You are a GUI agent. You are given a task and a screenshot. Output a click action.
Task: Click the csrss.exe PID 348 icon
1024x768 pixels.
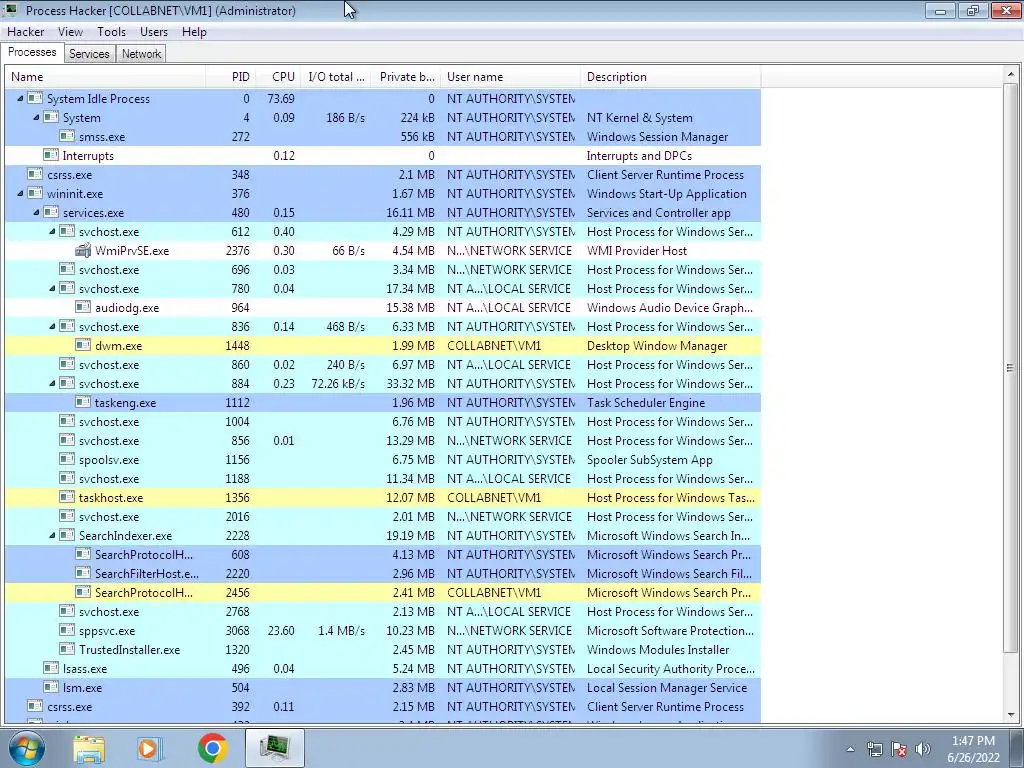point(35,174)
